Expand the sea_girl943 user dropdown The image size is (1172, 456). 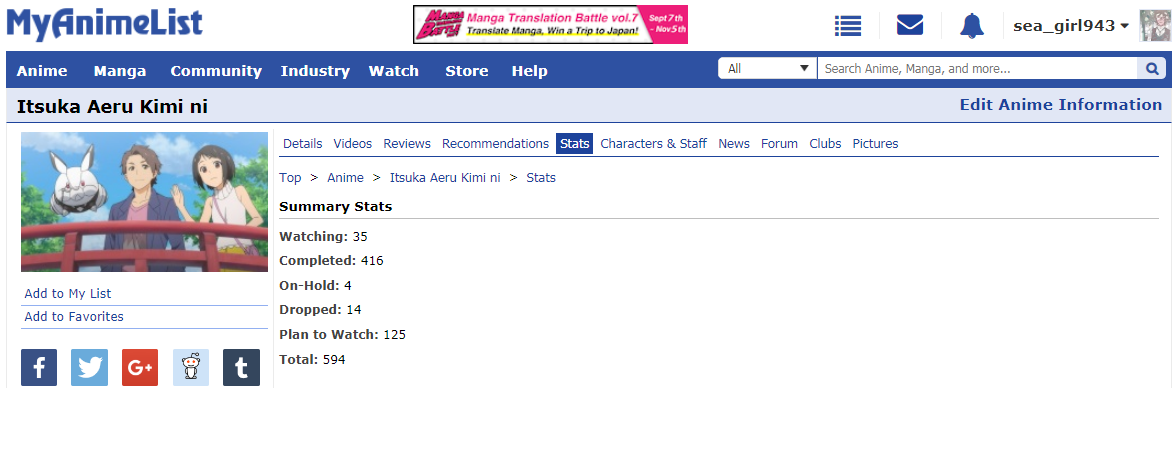1070,25
